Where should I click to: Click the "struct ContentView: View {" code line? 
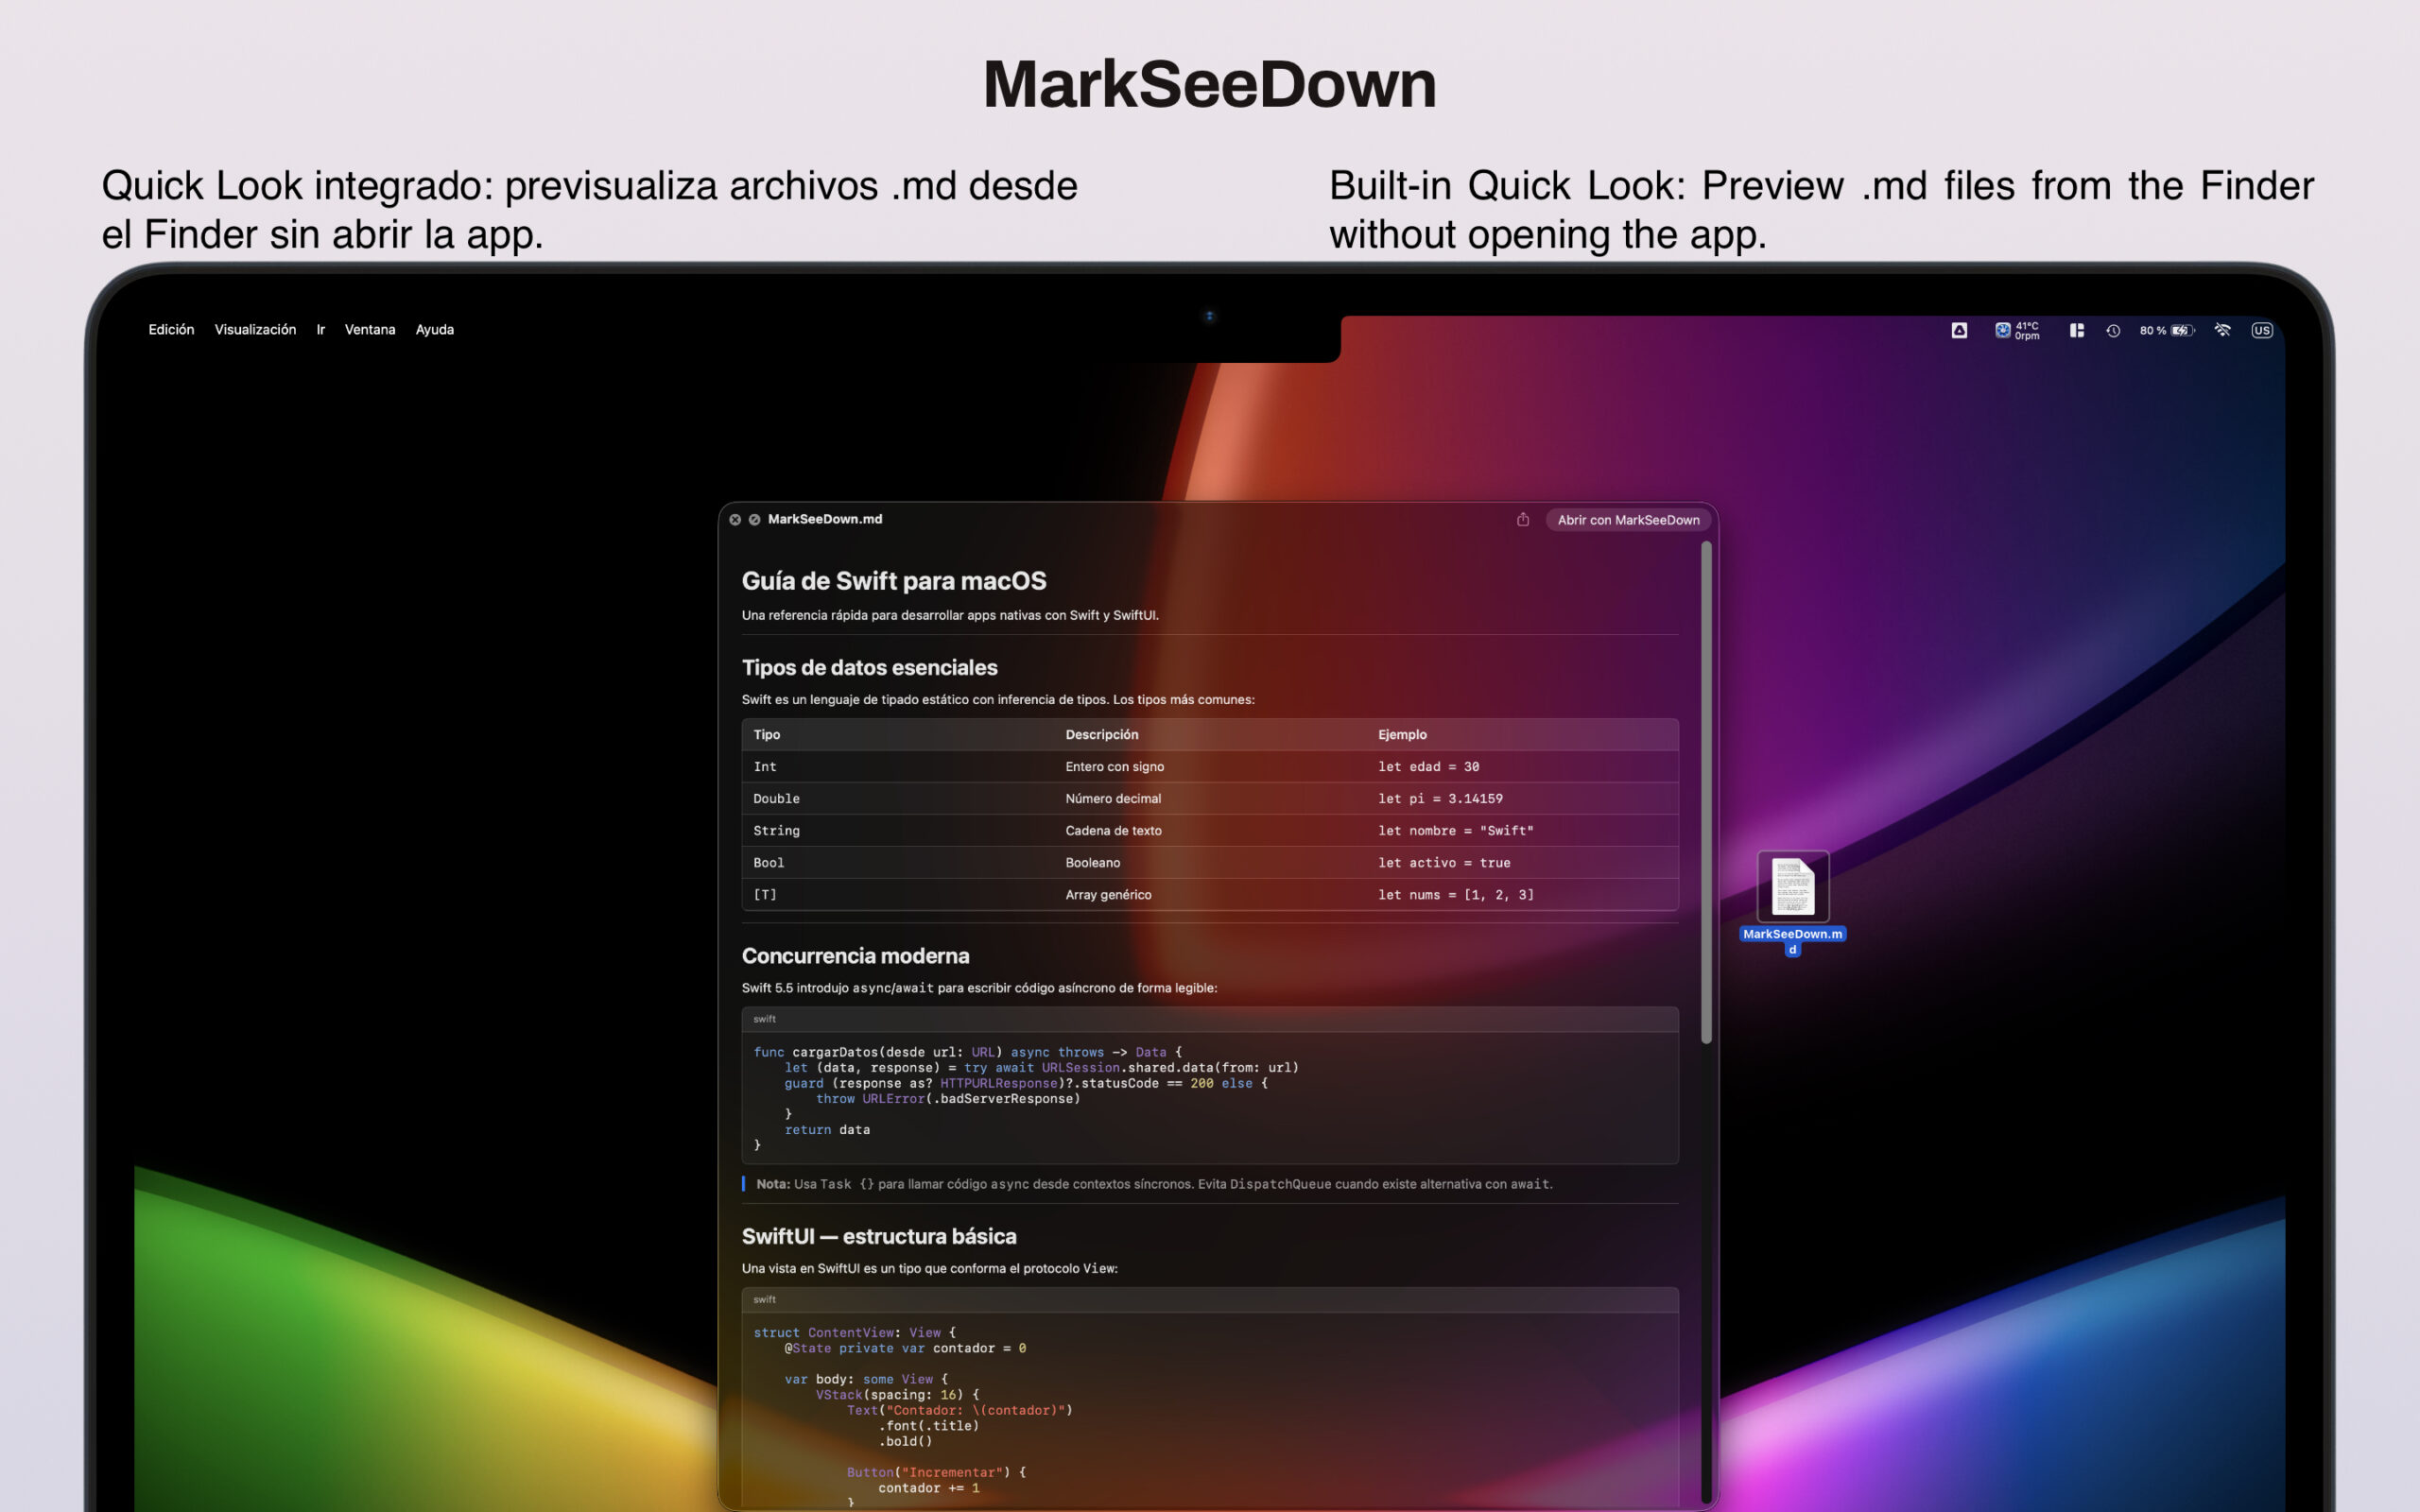(854, 1332)
